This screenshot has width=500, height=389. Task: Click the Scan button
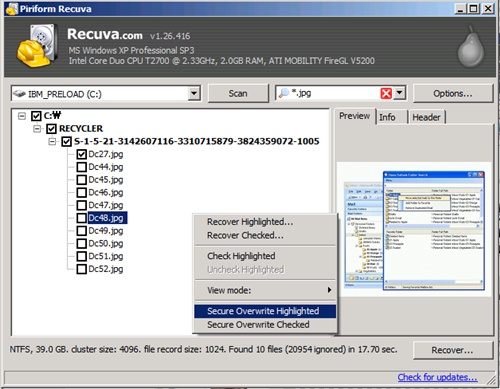tap(238, 93)
